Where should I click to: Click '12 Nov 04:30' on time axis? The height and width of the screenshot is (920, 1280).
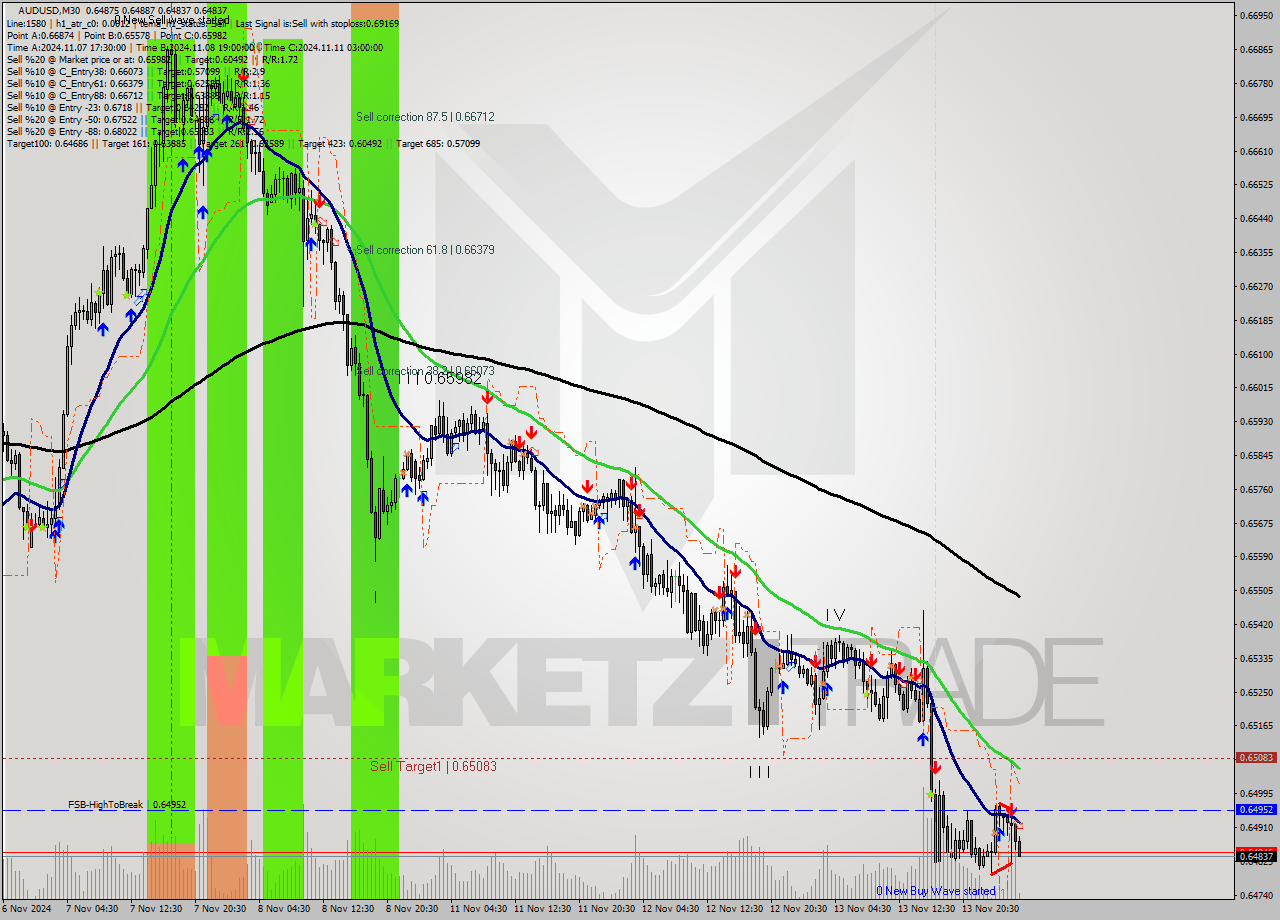tap(671, 909)
